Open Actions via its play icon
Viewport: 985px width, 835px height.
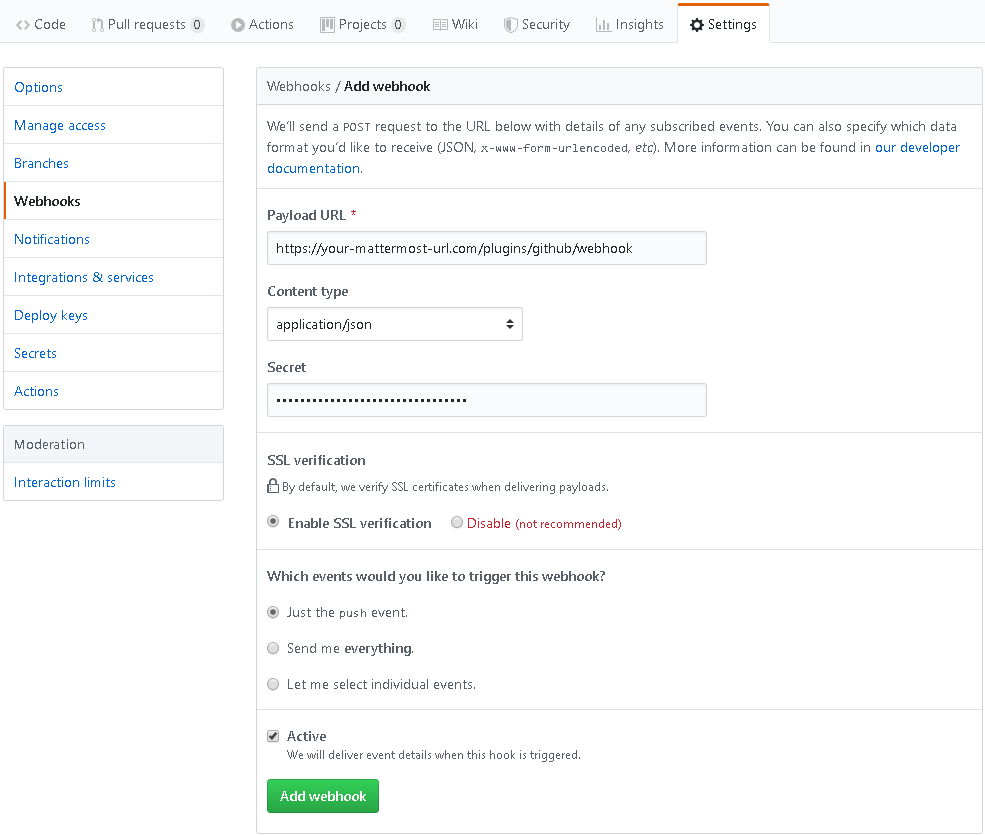(238, 24)
